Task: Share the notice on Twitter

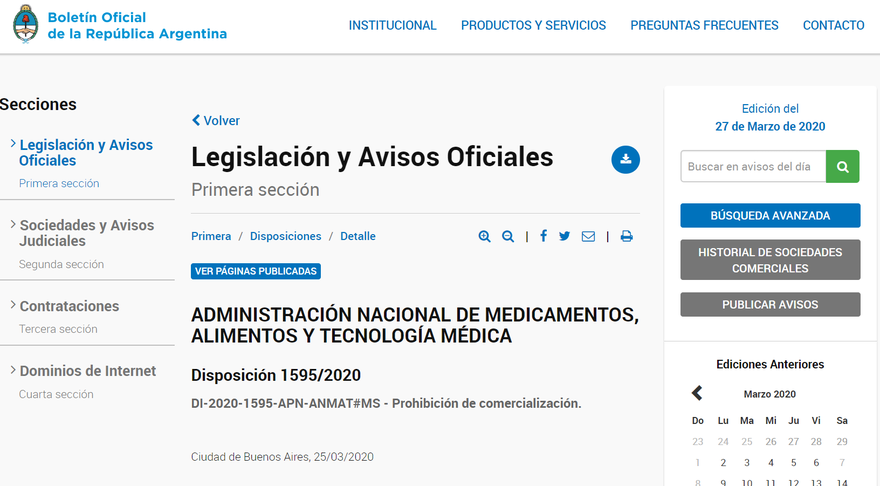Action: [565, 236]
